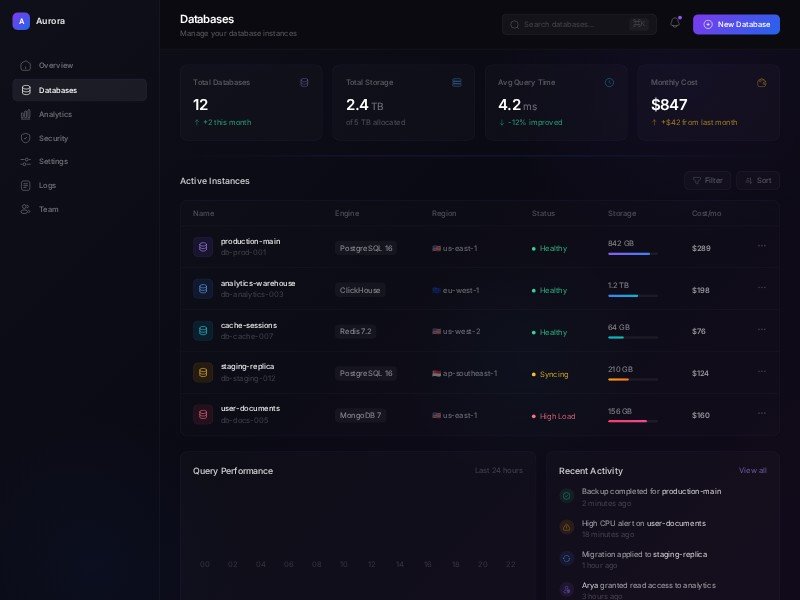Click the analytics-warehouse database icon
The image size is (800, 600).
[x=203, y=289]
